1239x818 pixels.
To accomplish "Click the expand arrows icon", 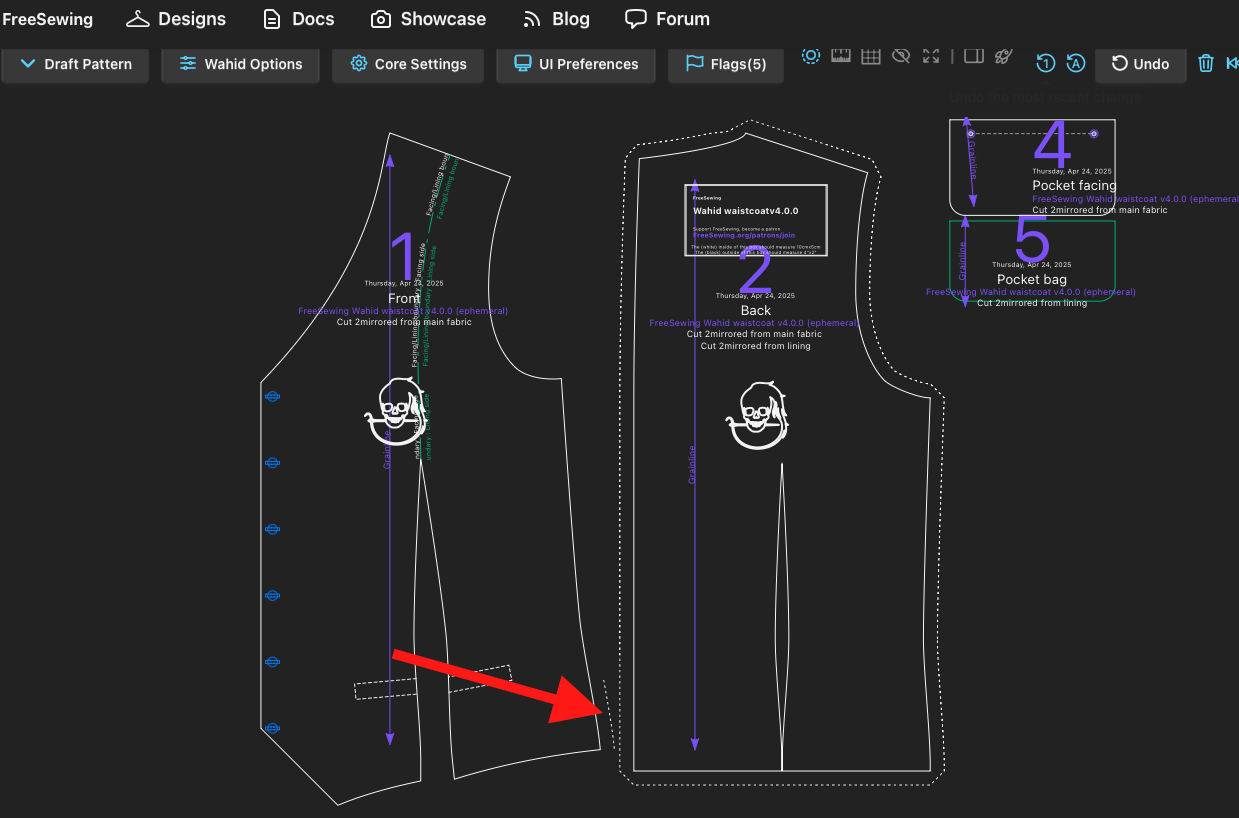I will tap(931, 56).
